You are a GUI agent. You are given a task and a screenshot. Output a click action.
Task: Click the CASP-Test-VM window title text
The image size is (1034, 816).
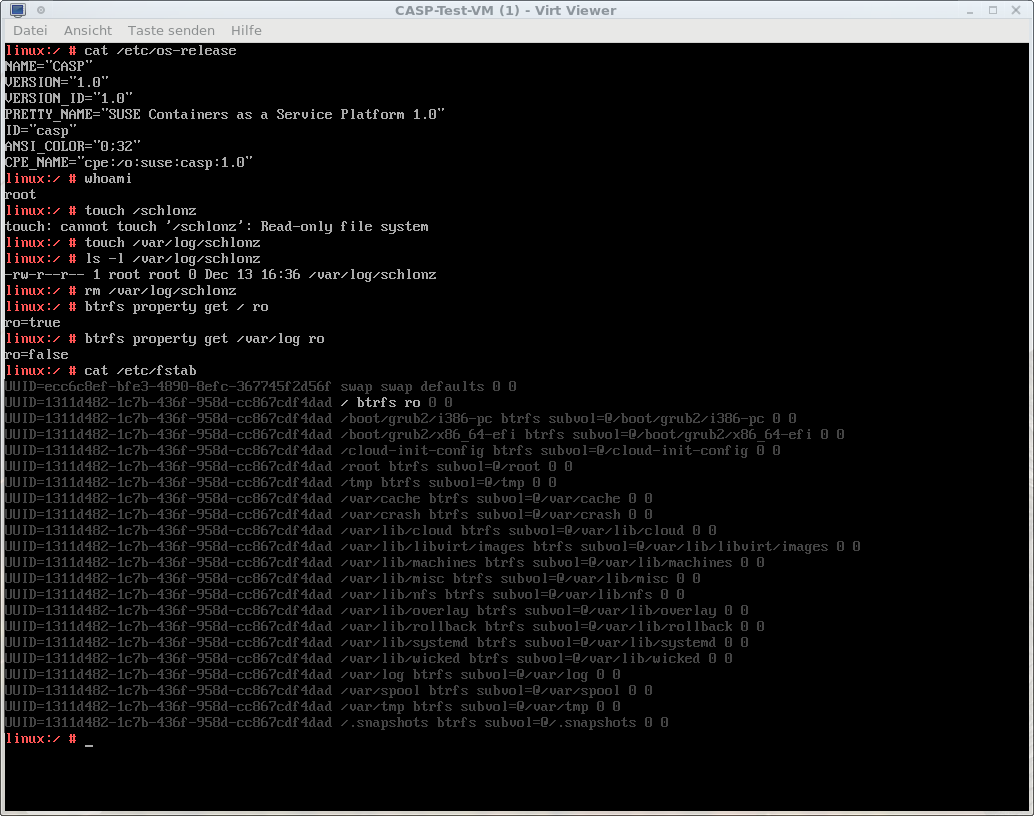pyautogui.click(x=505, y=11)
